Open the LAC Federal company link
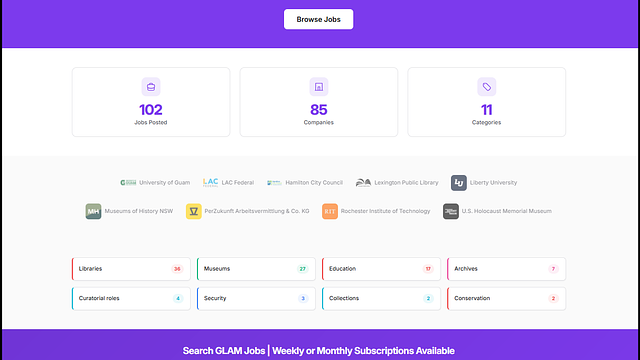The height and width of the screenshot is (360, 640). [x=238, y=182]
